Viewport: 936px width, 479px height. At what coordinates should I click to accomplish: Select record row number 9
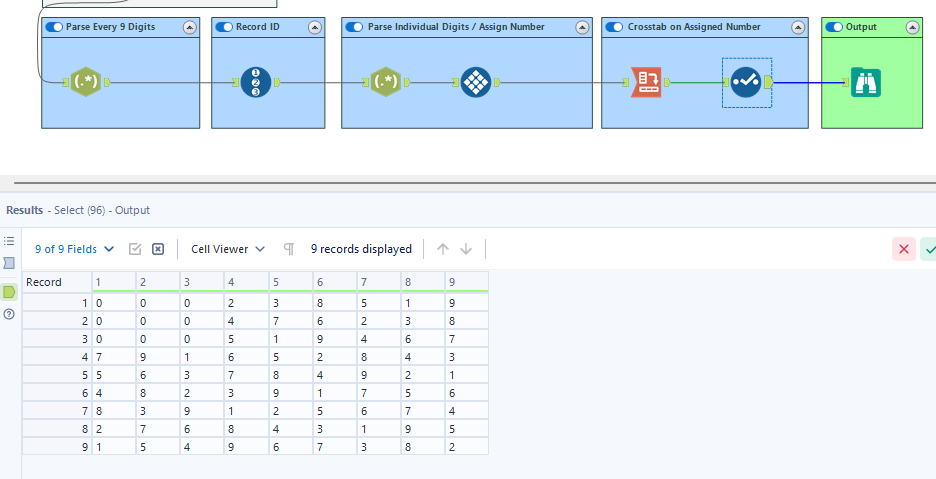tap(57, 446)
